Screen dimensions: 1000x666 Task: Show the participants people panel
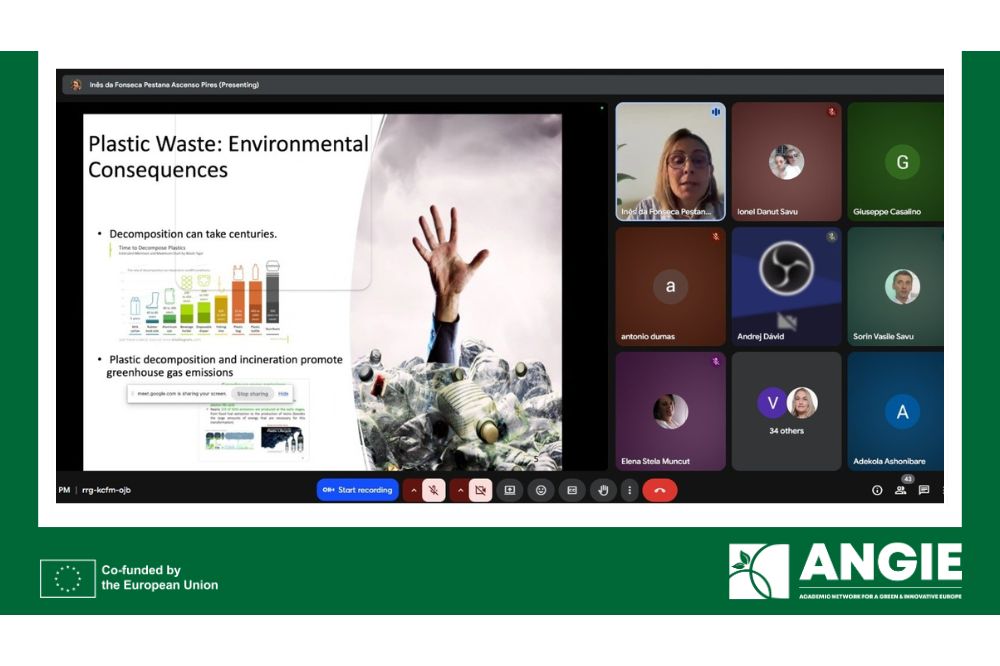pos(901,490)
